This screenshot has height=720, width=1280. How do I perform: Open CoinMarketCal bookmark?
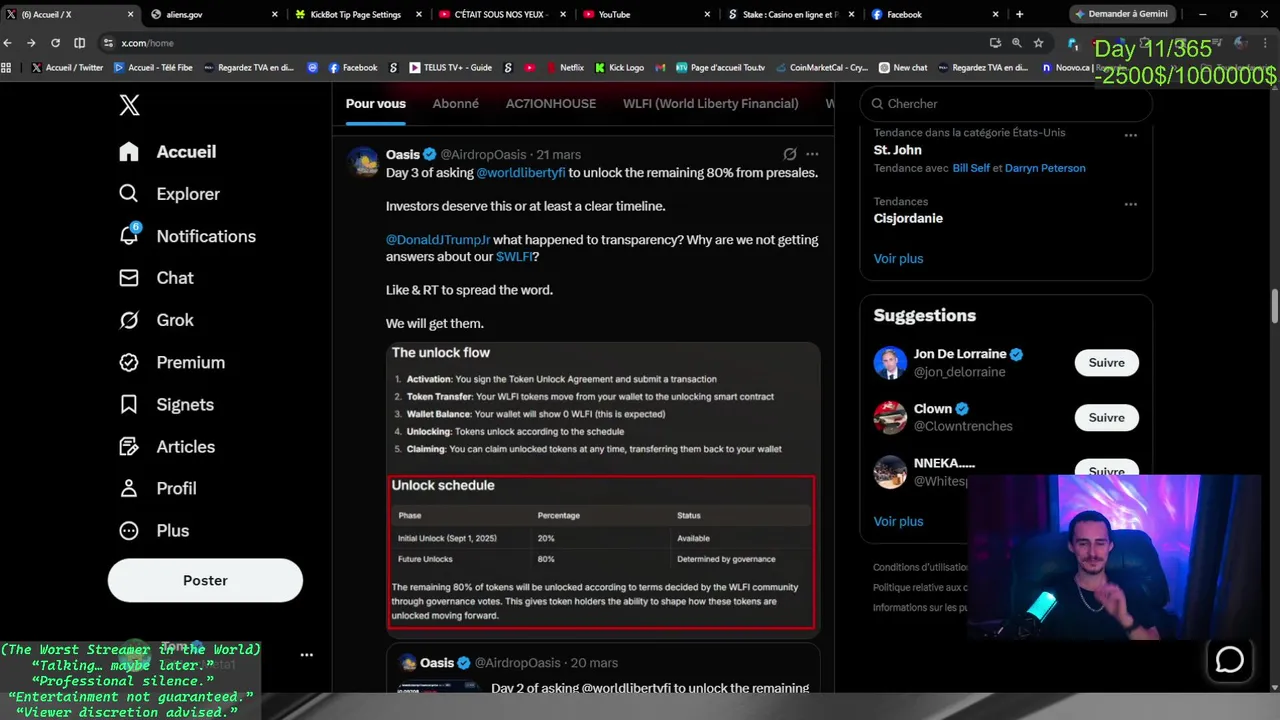(x=822, y=67)
